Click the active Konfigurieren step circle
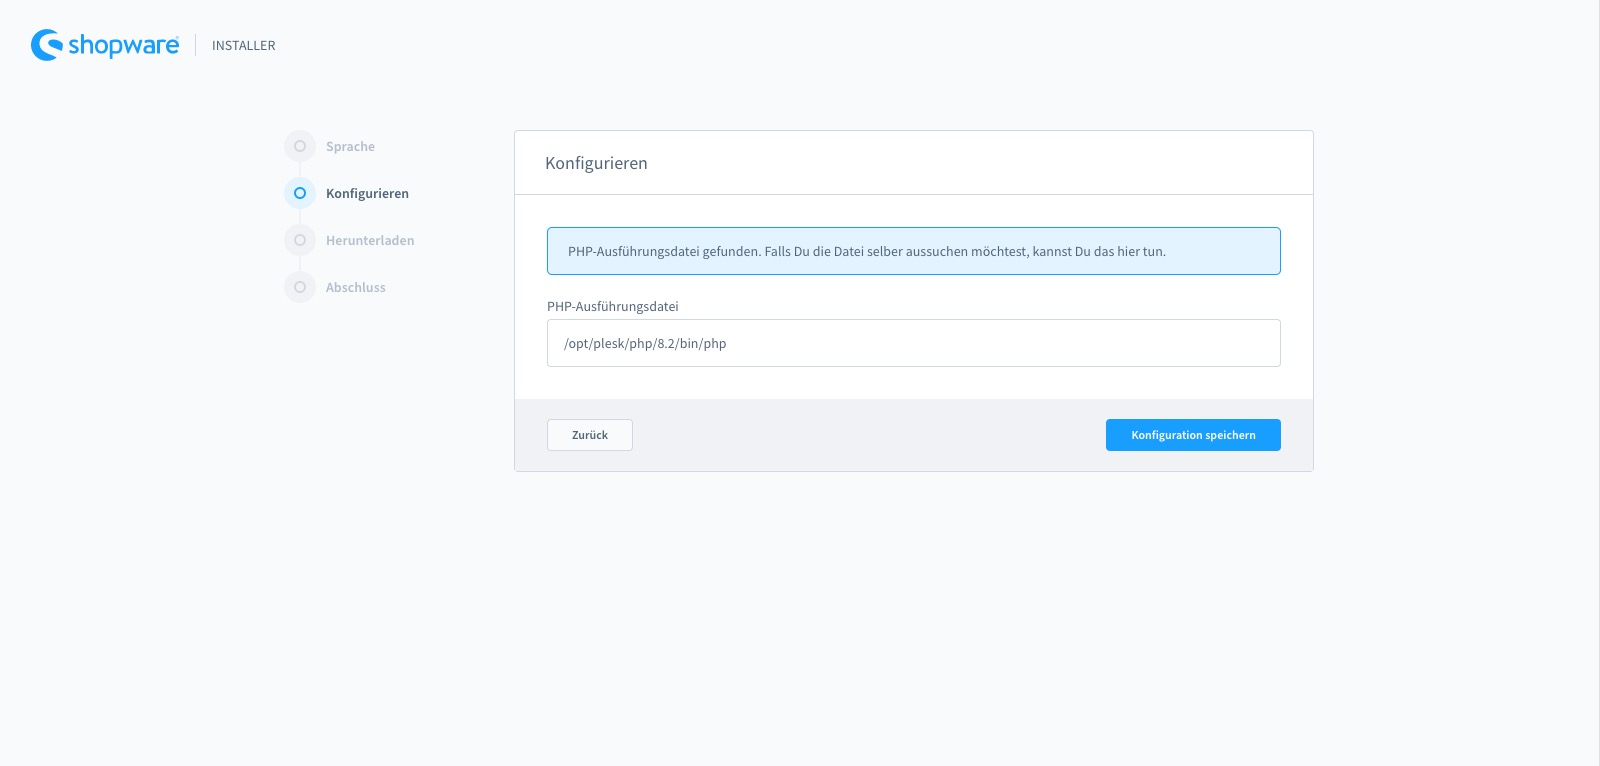 coord(300,193)
